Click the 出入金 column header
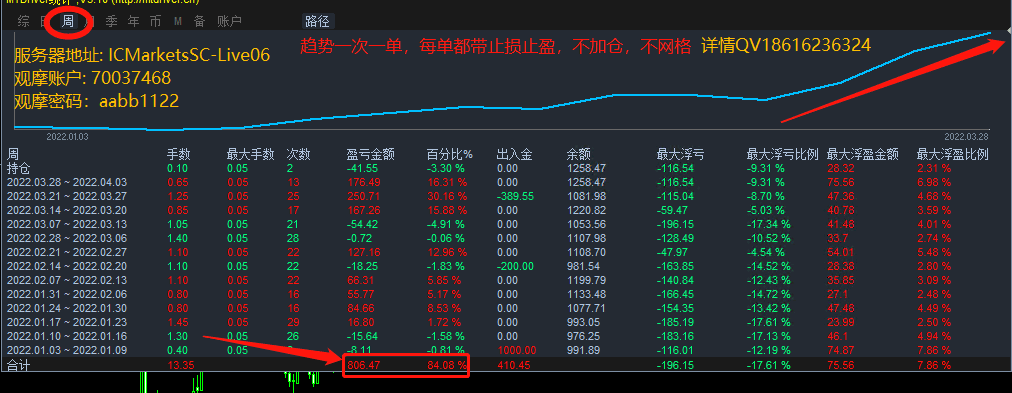The height and width of the screenshot is (393, 1012). coord(514,154)
